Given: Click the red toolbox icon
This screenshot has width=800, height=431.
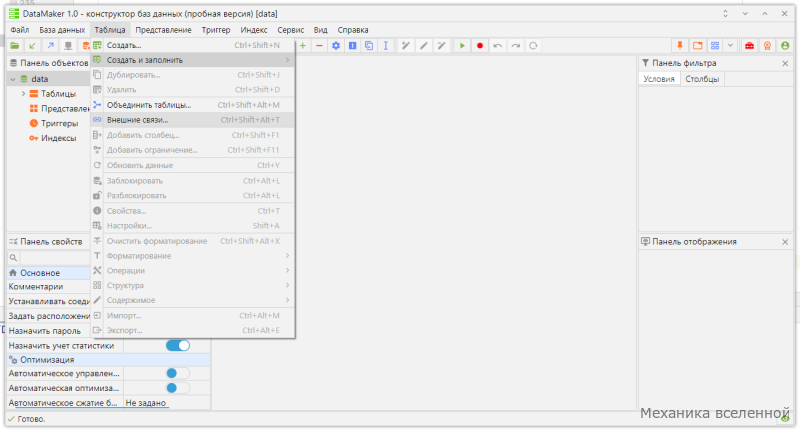Looking at the screenshot, I should point(749,46).
